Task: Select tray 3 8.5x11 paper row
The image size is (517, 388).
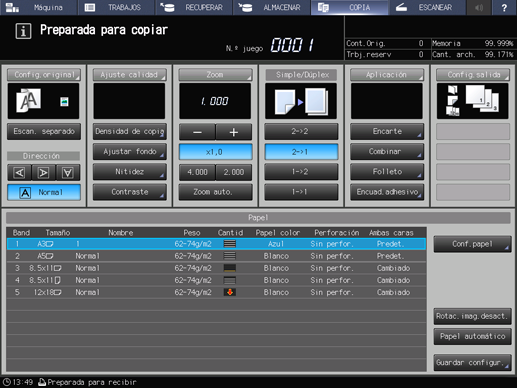Action: click(x=216, y=268)
